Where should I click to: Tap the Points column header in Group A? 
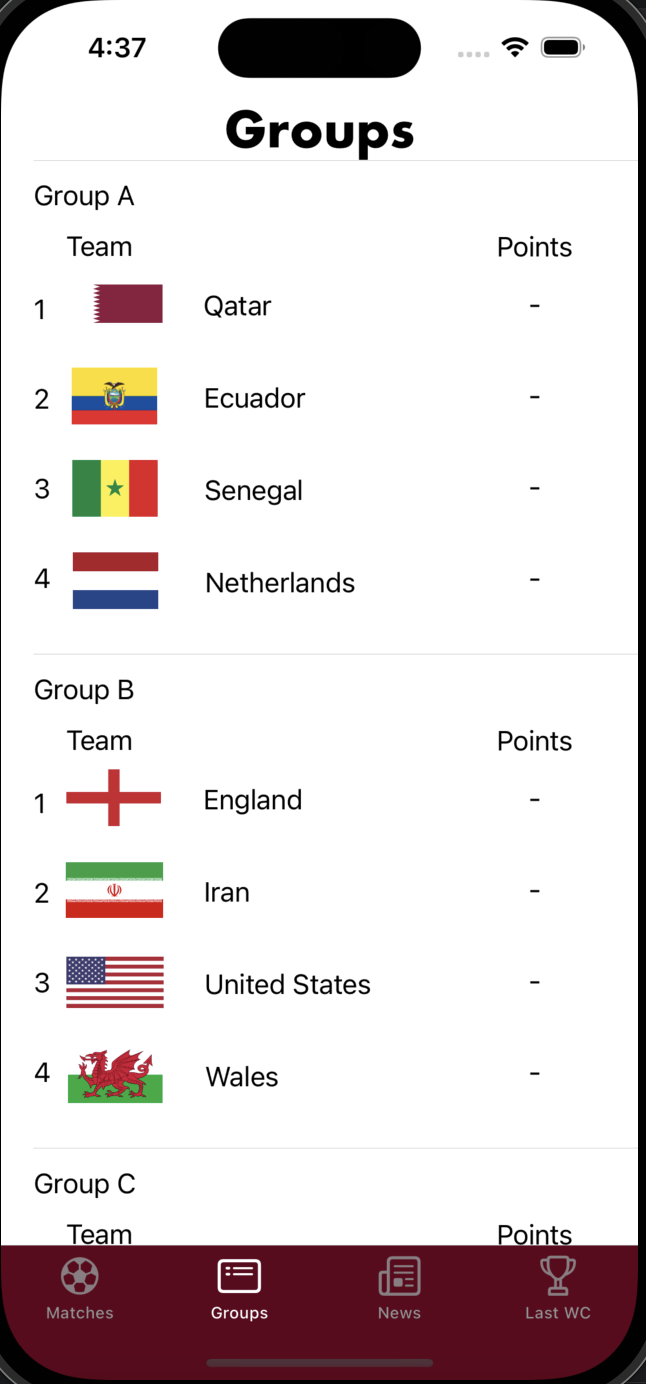coord(534,246)
